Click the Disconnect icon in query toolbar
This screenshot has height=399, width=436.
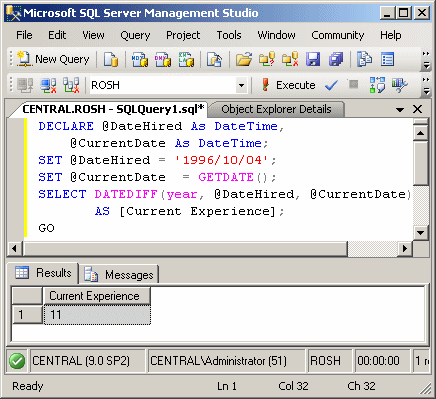pyautogui.click(x=48, y=85)
